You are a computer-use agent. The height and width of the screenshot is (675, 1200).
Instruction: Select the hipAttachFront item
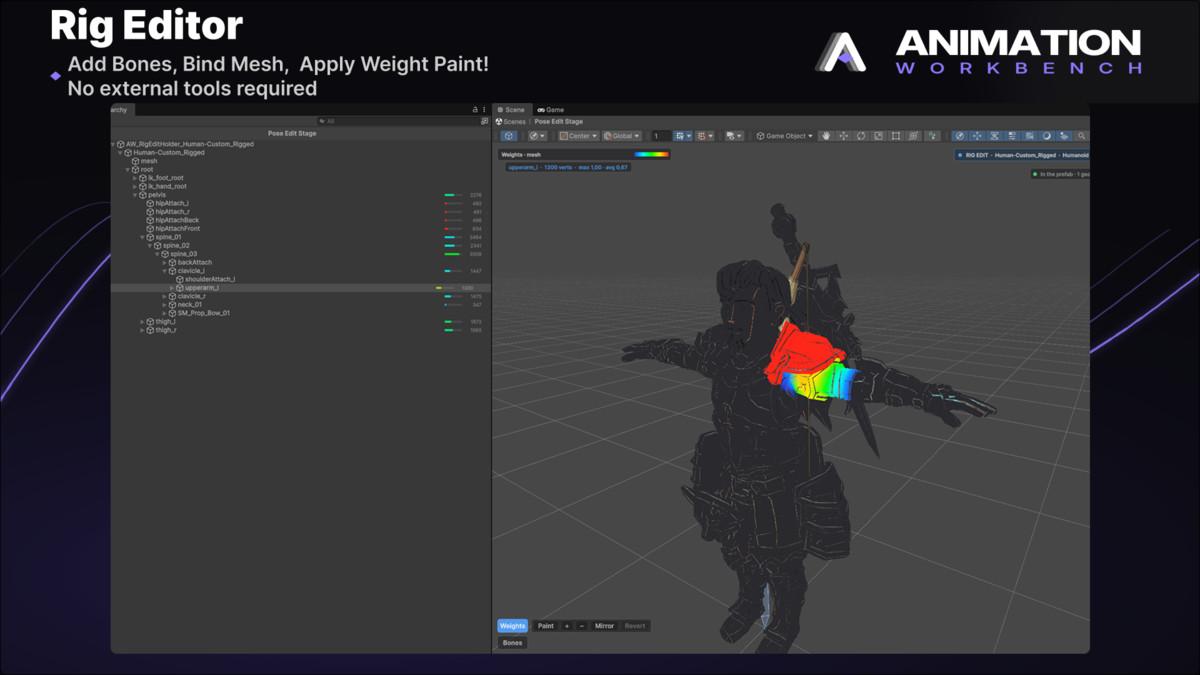(x=177, y=229)
